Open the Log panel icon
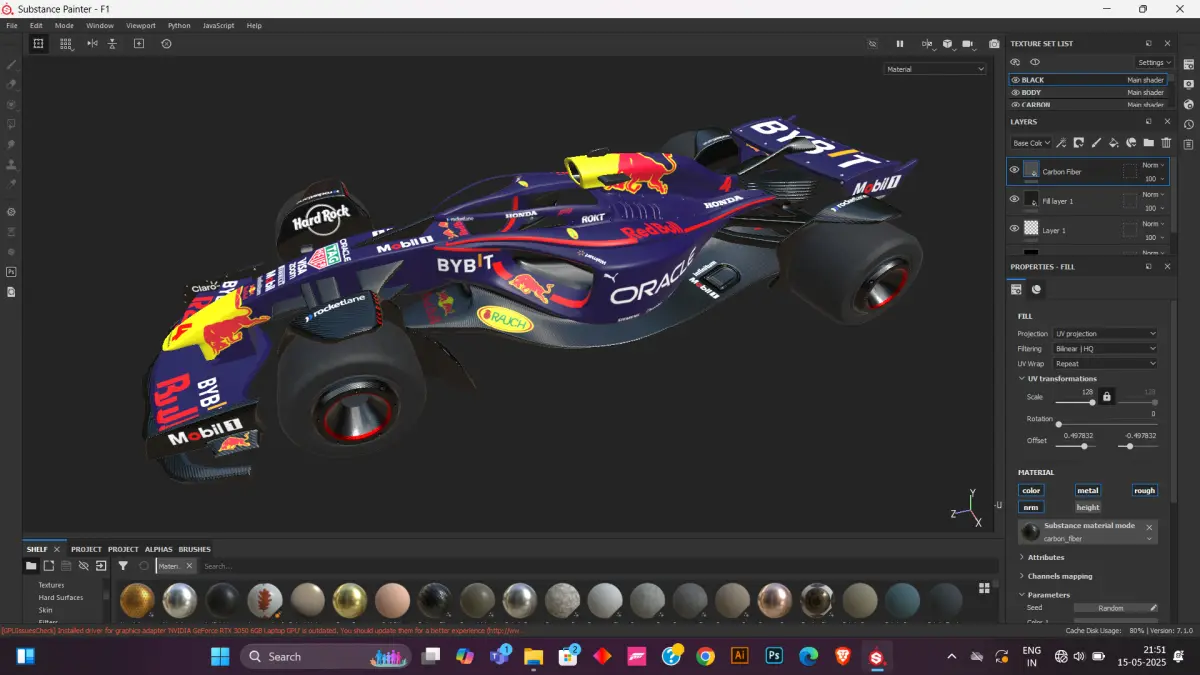The height and width of the screenshot is (675, 1200). [1189, 144]
